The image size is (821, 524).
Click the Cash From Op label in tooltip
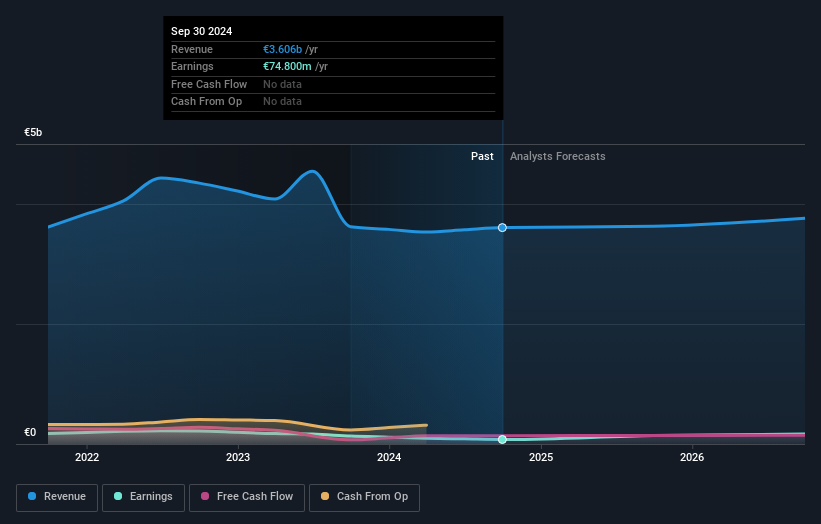click(x=206, y=102)
